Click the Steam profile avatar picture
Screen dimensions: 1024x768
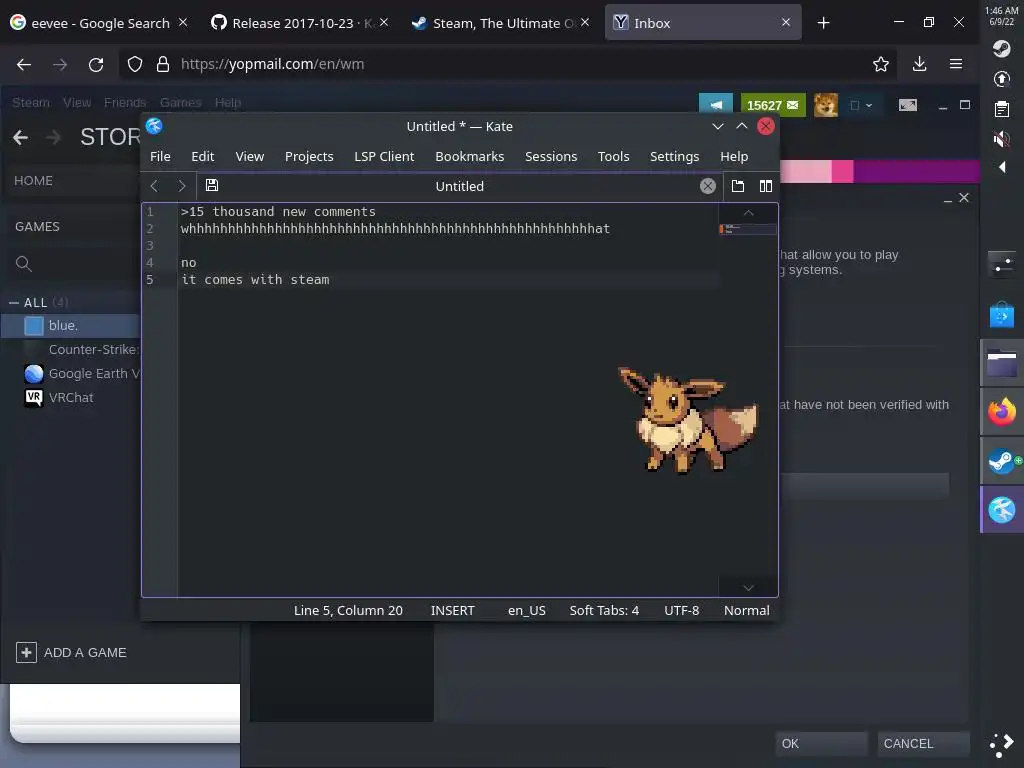pyautogui.click(x=825, y=104)
